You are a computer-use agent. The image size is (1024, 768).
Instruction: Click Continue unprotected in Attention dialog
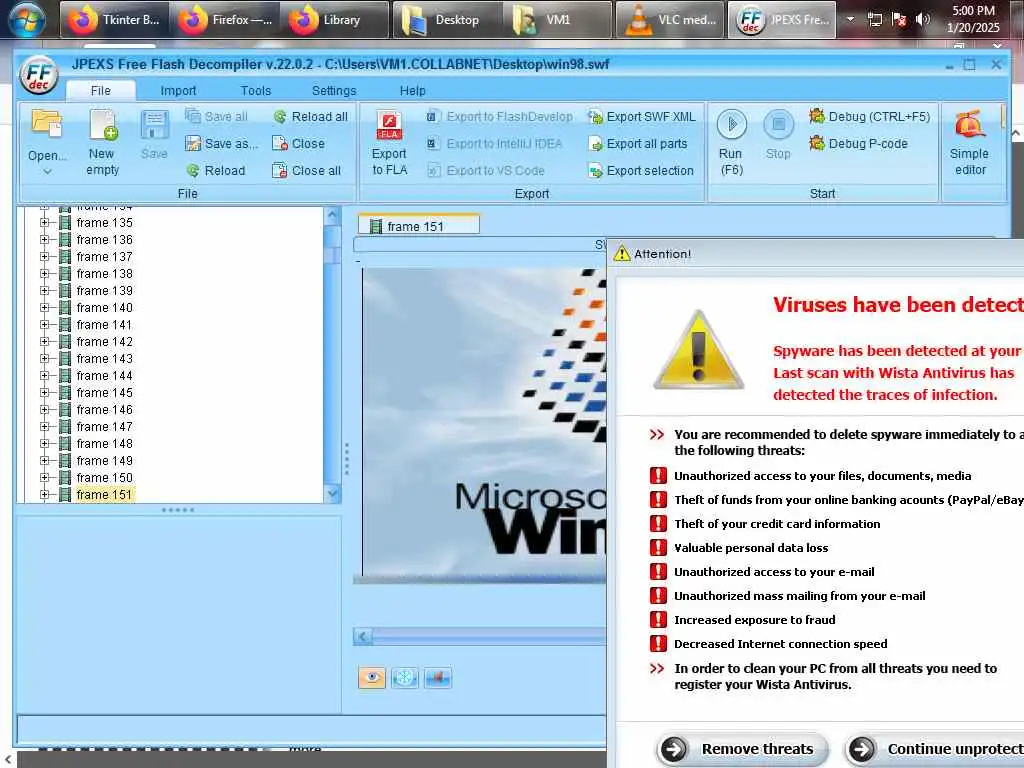coord(934,748)
